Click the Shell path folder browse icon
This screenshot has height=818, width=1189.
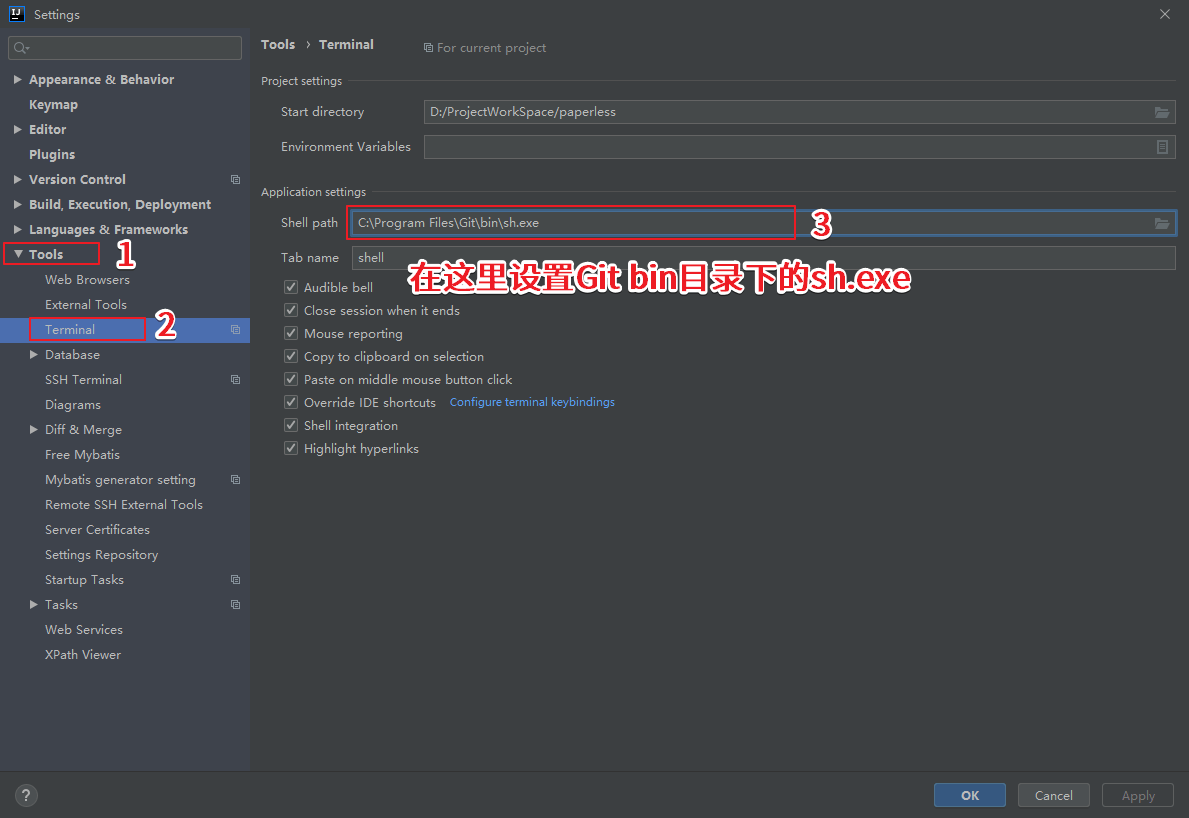click(1161, 223)
